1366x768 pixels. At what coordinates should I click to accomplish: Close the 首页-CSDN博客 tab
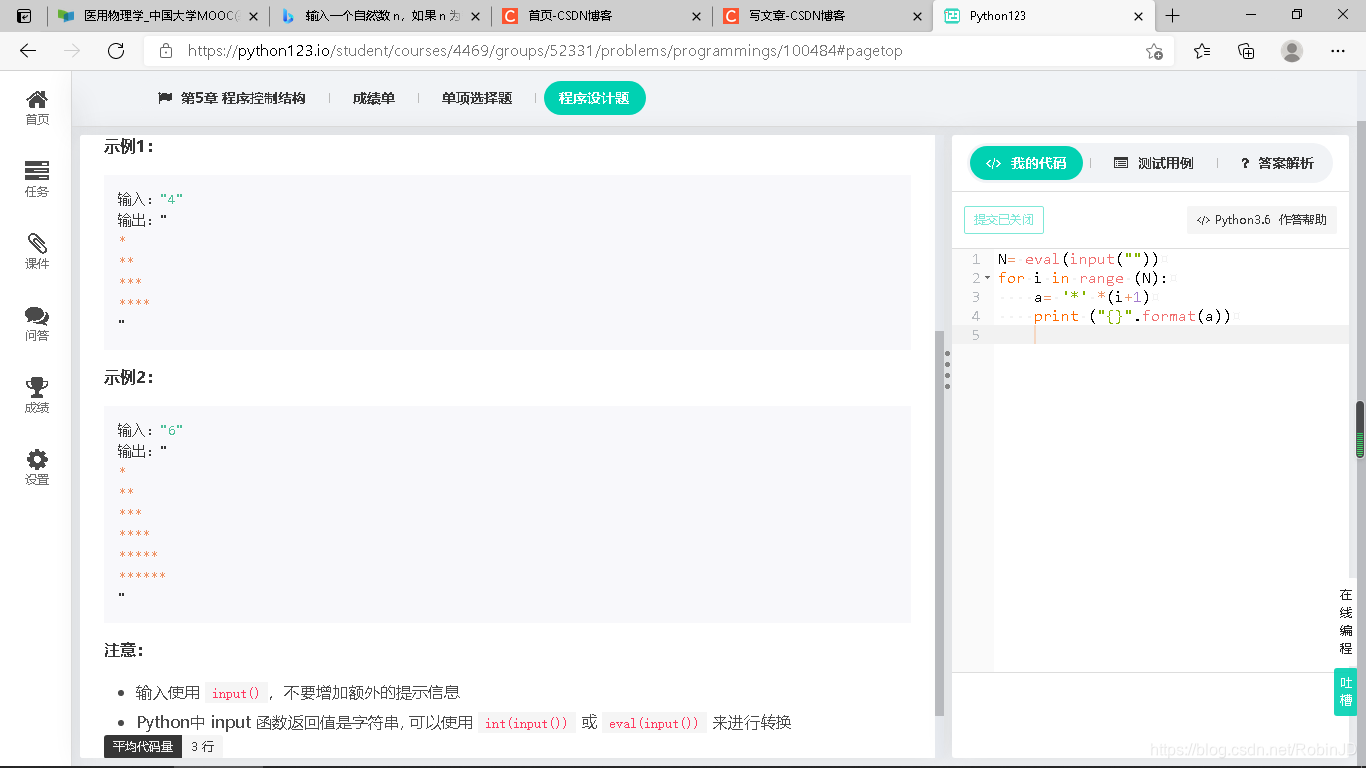pyautogui.click(x=696, y=16)
